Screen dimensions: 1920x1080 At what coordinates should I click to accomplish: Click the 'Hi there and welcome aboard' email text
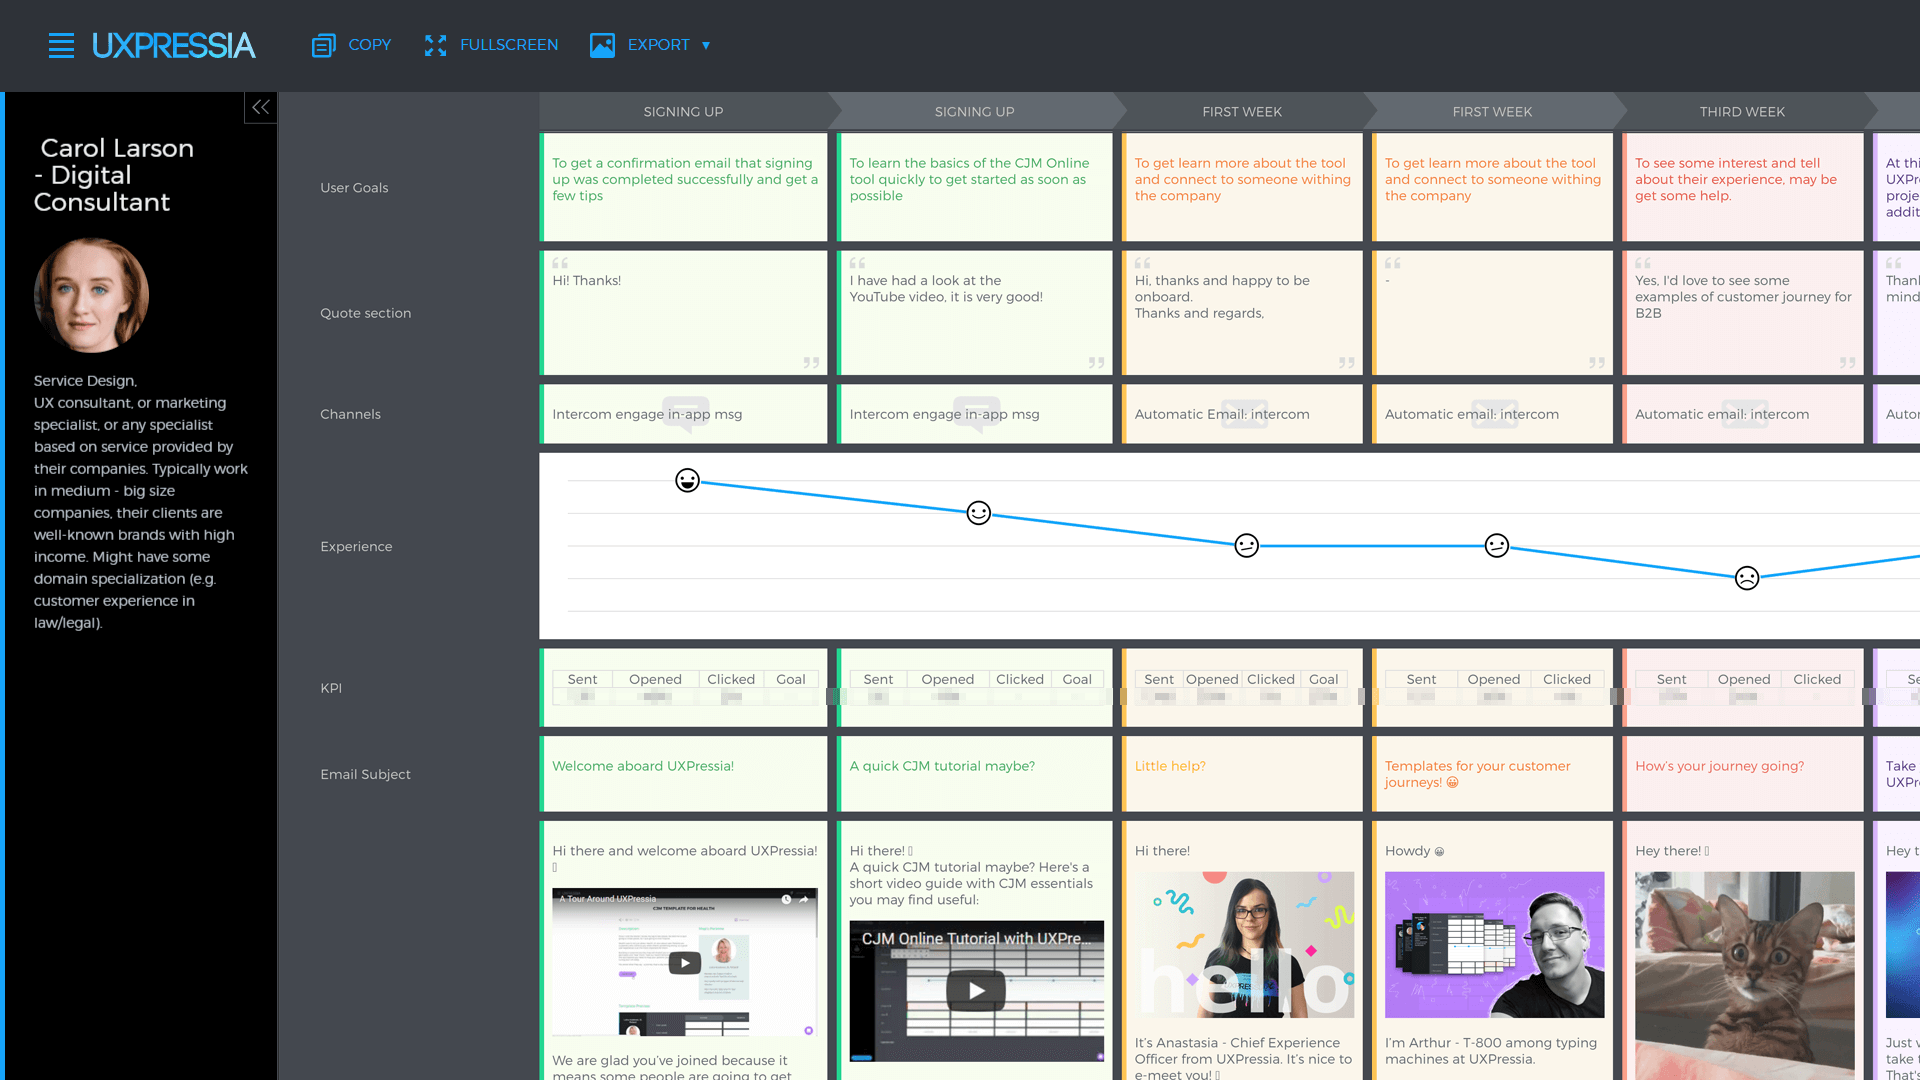coord(685,859)
